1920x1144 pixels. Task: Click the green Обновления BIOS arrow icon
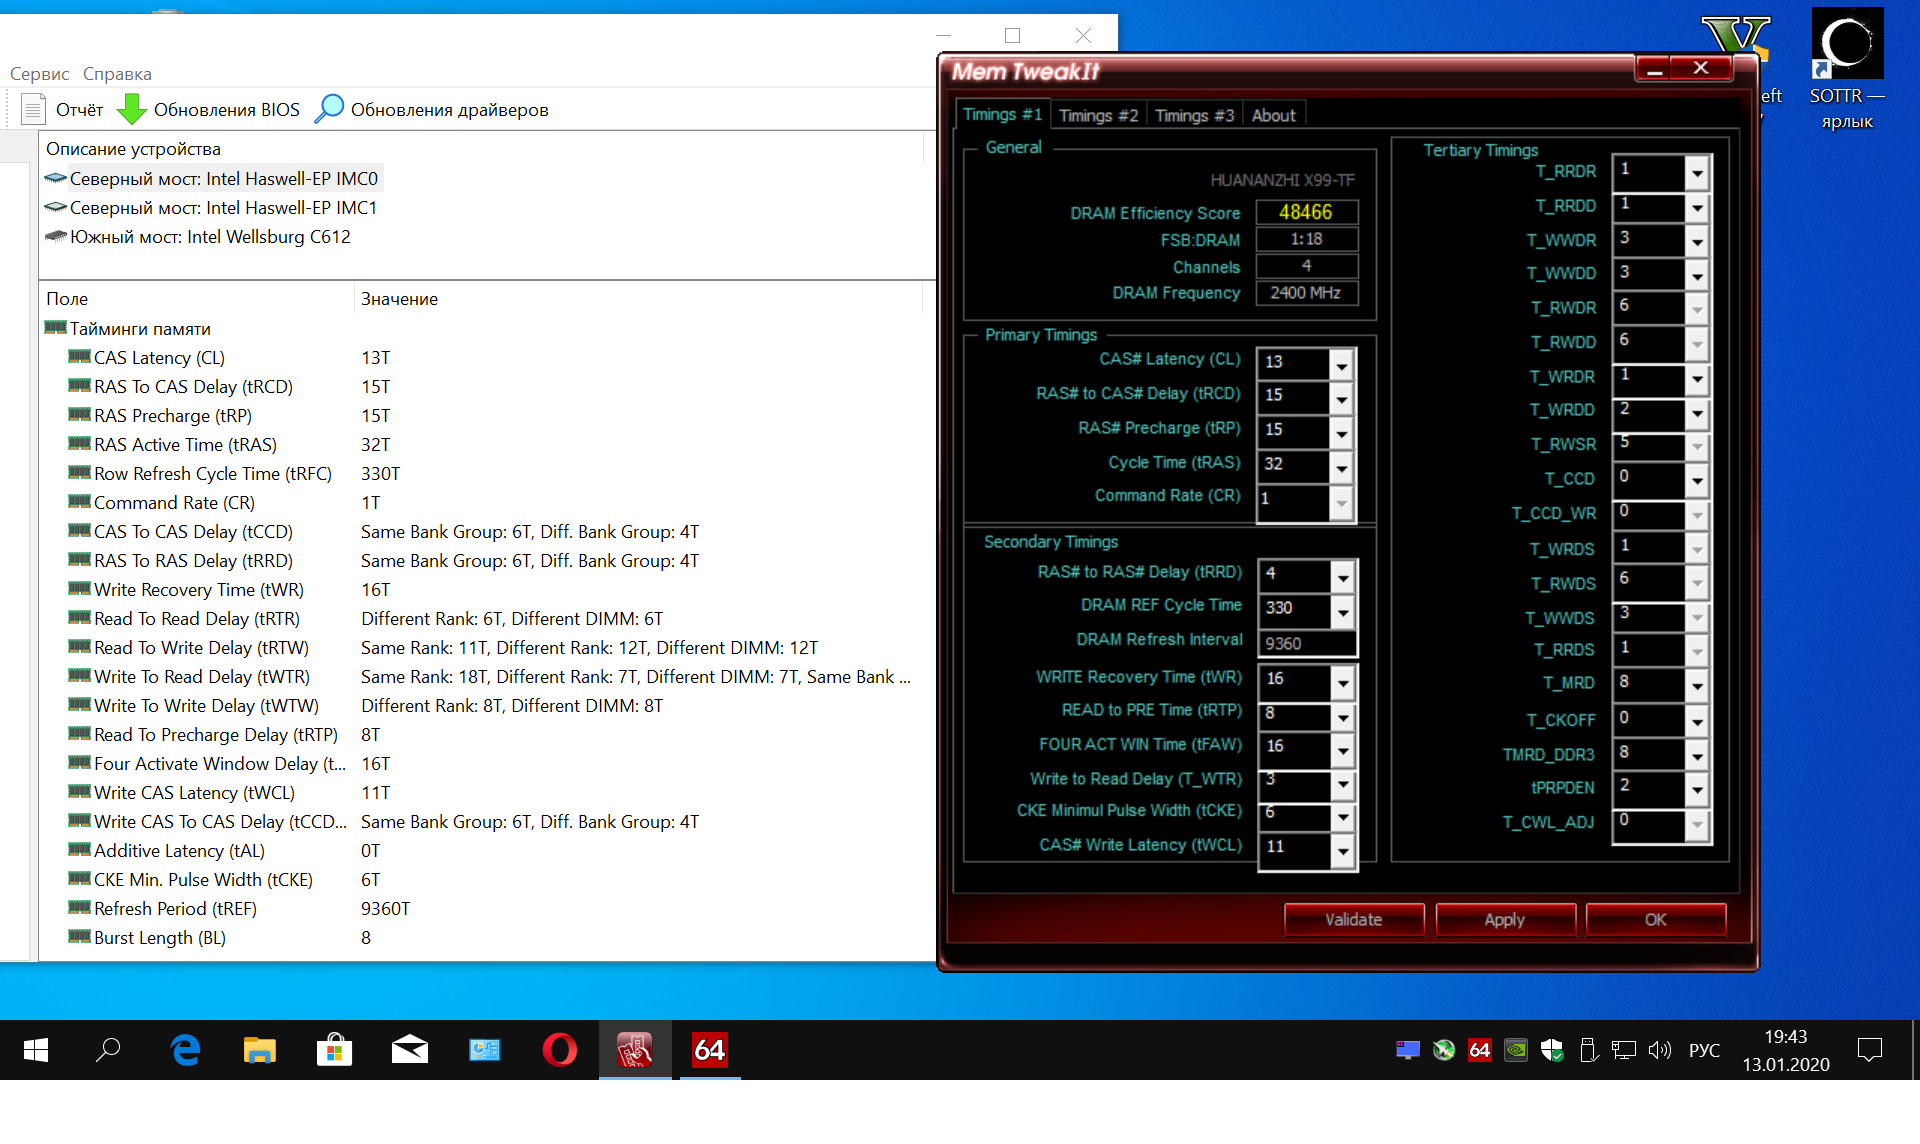coord(131,109)
